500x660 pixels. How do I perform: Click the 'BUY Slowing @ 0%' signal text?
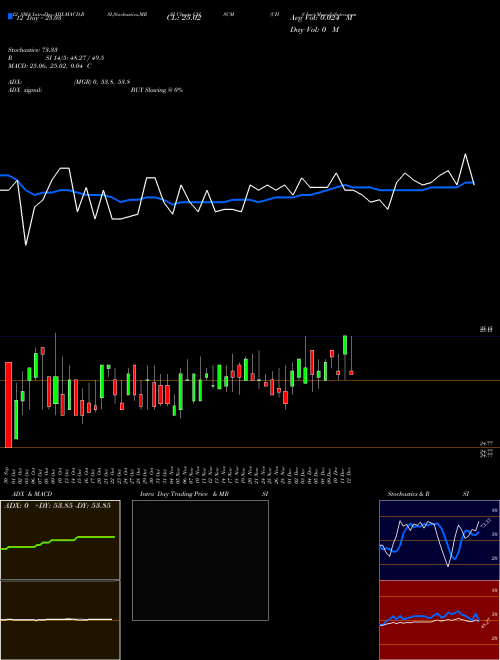[157, 90]
